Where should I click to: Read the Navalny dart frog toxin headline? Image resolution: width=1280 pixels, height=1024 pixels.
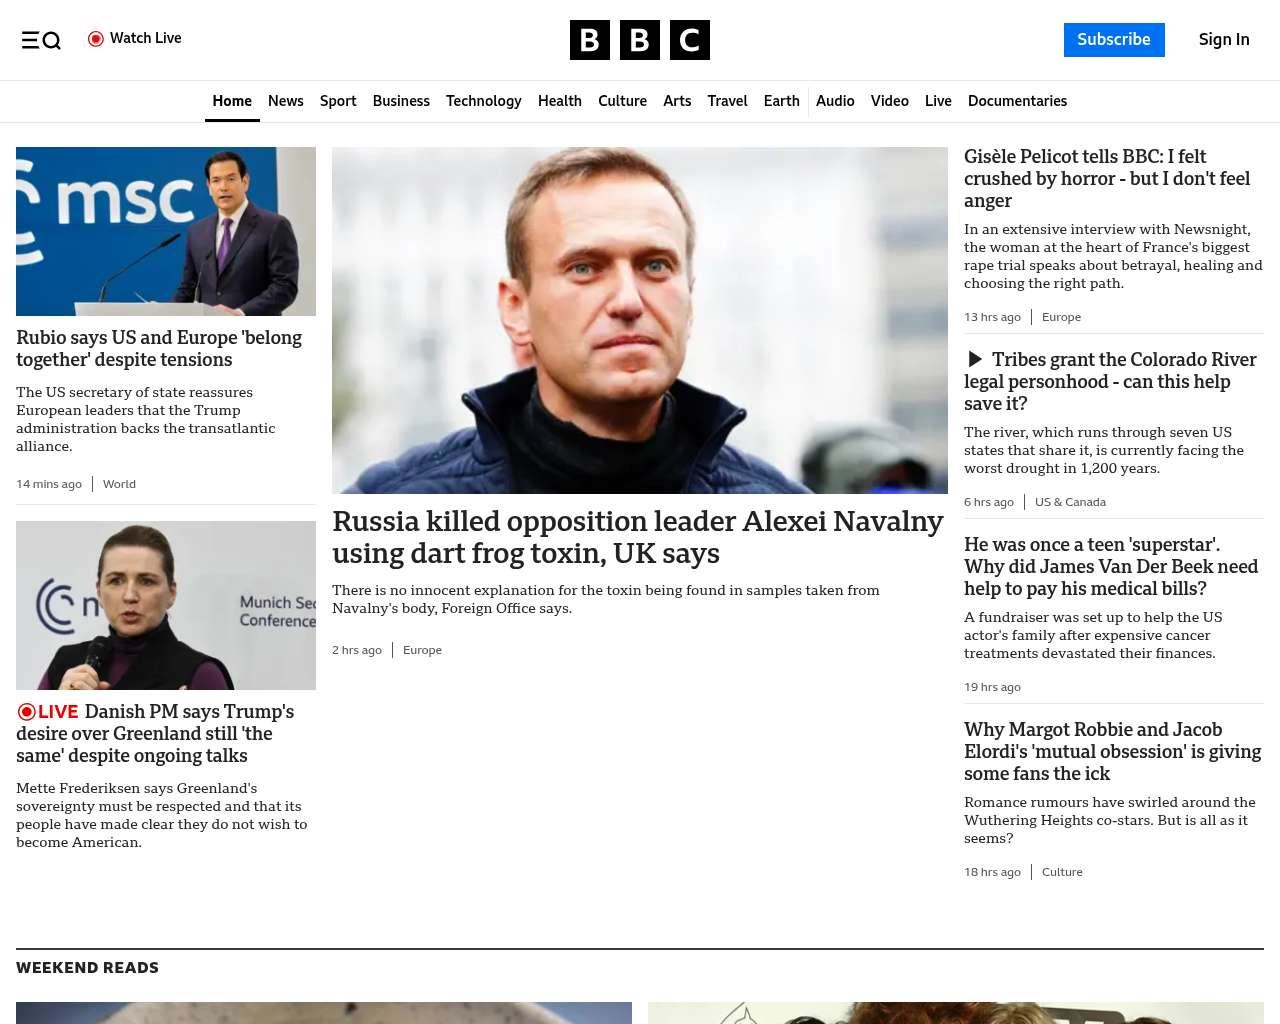(x=637, y=537)
